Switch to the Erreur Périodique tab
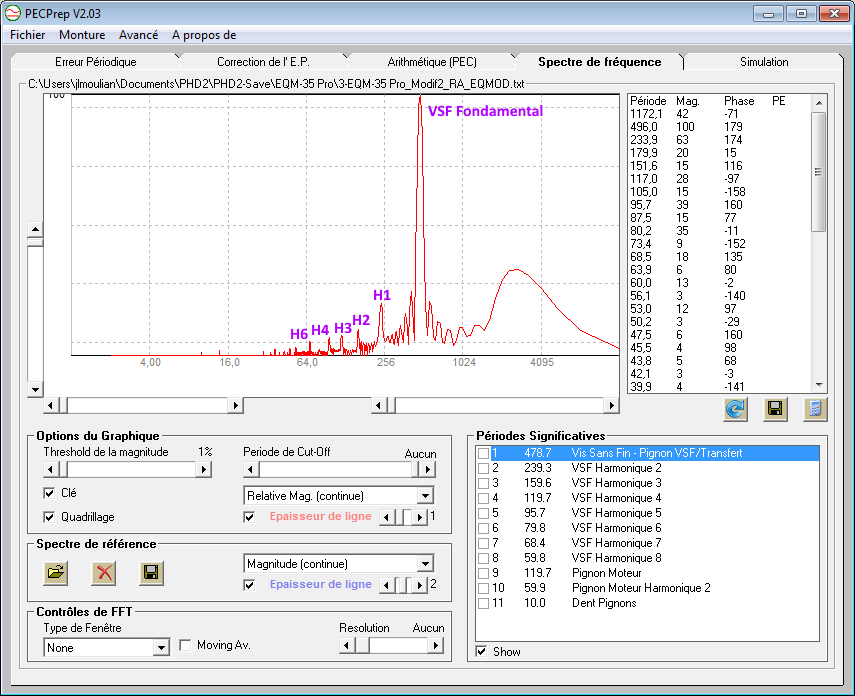855x696 pixels. pyautogui.click(x=95, y=62)
